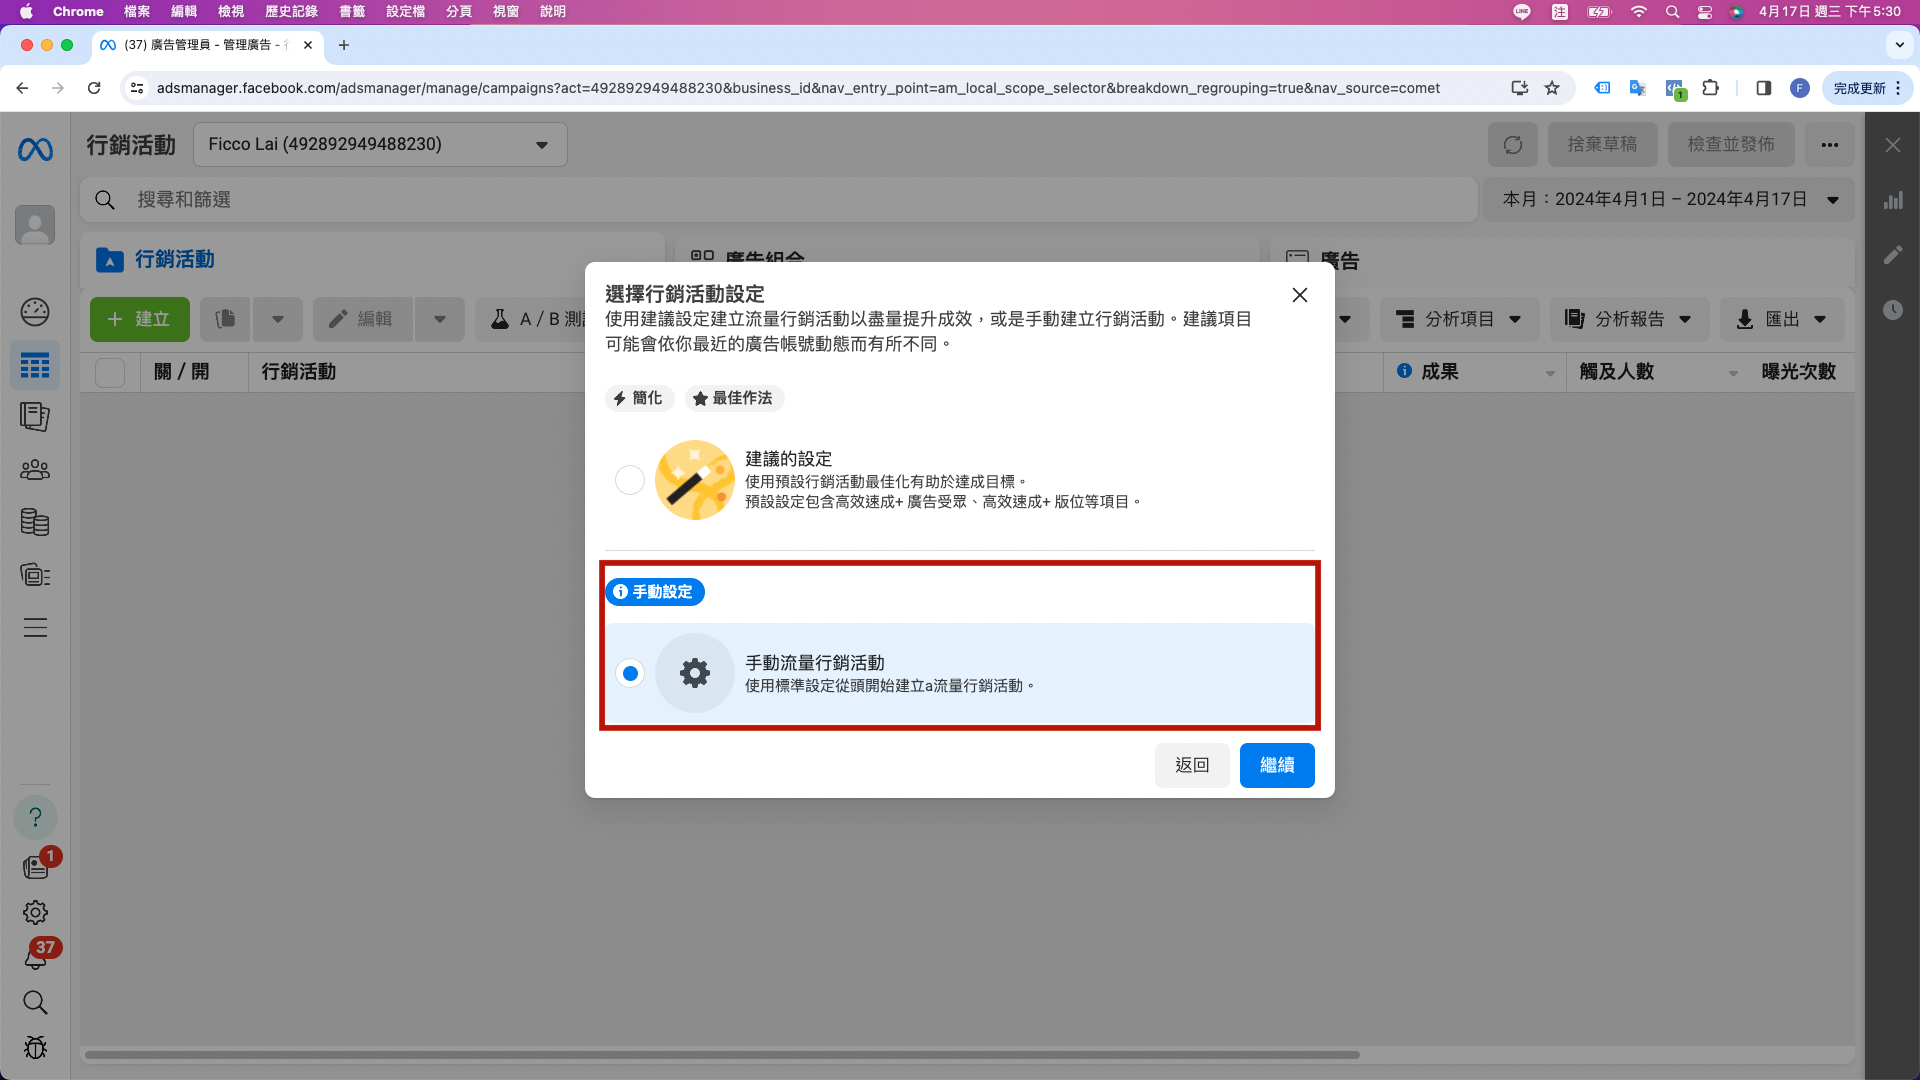
Task: Open Chrome extensions puzzle icon
Action: coord(1711,88)
